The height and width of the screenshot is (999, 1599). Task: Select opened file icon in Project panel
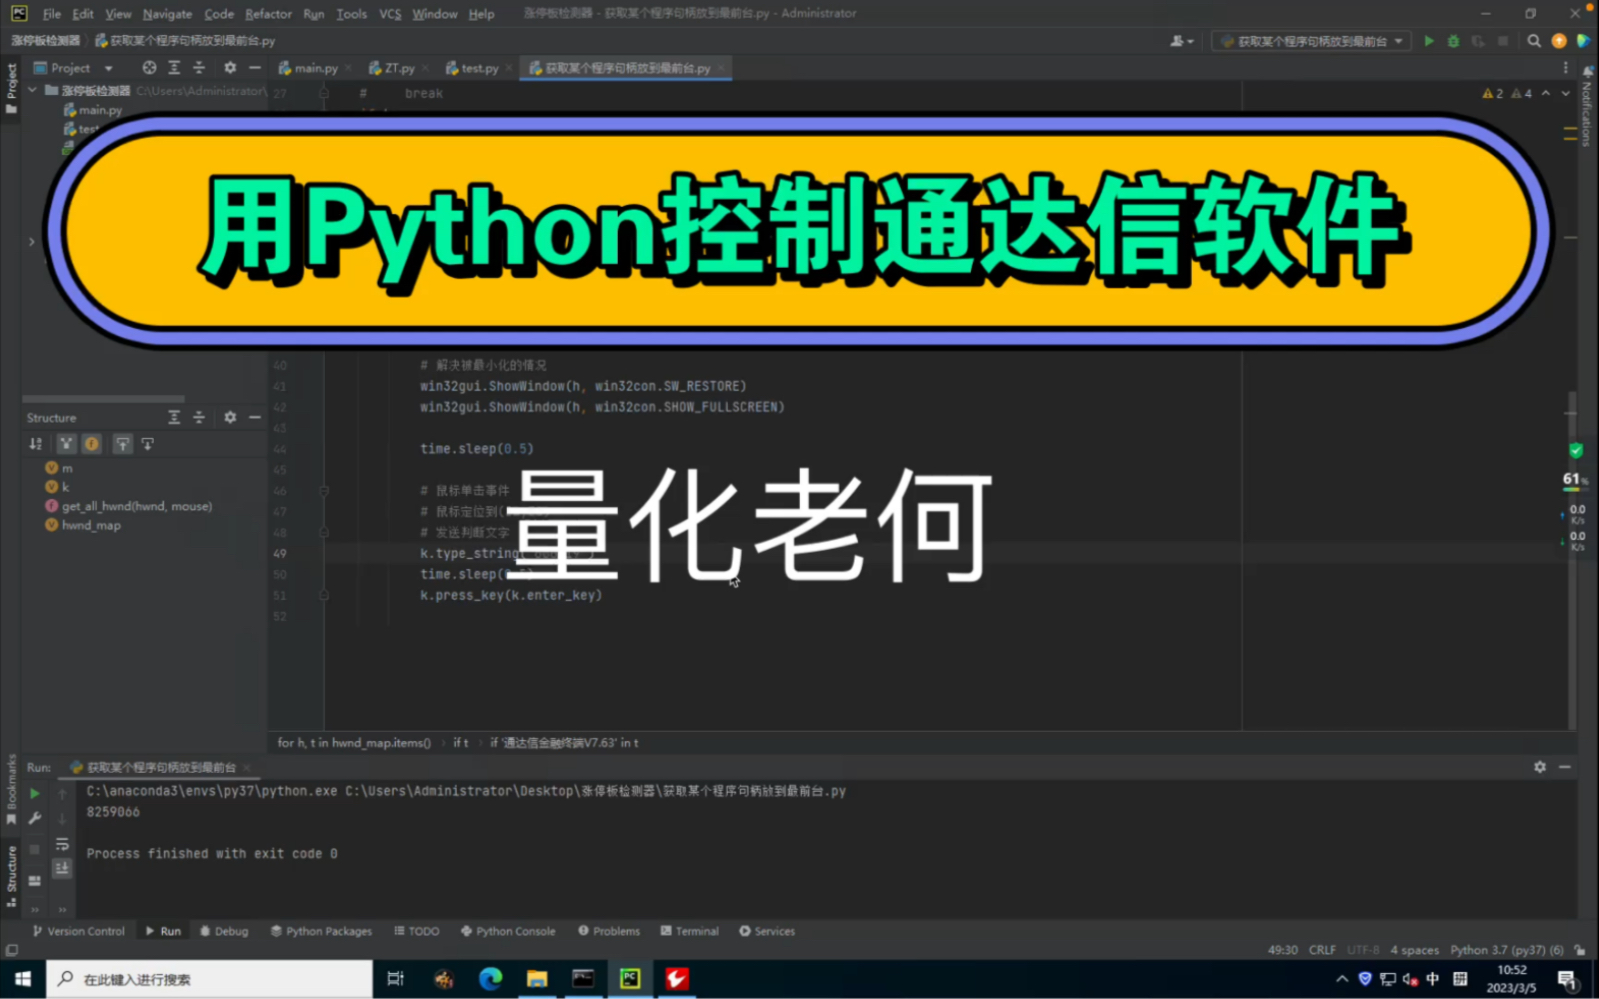[x=149, y=68]
